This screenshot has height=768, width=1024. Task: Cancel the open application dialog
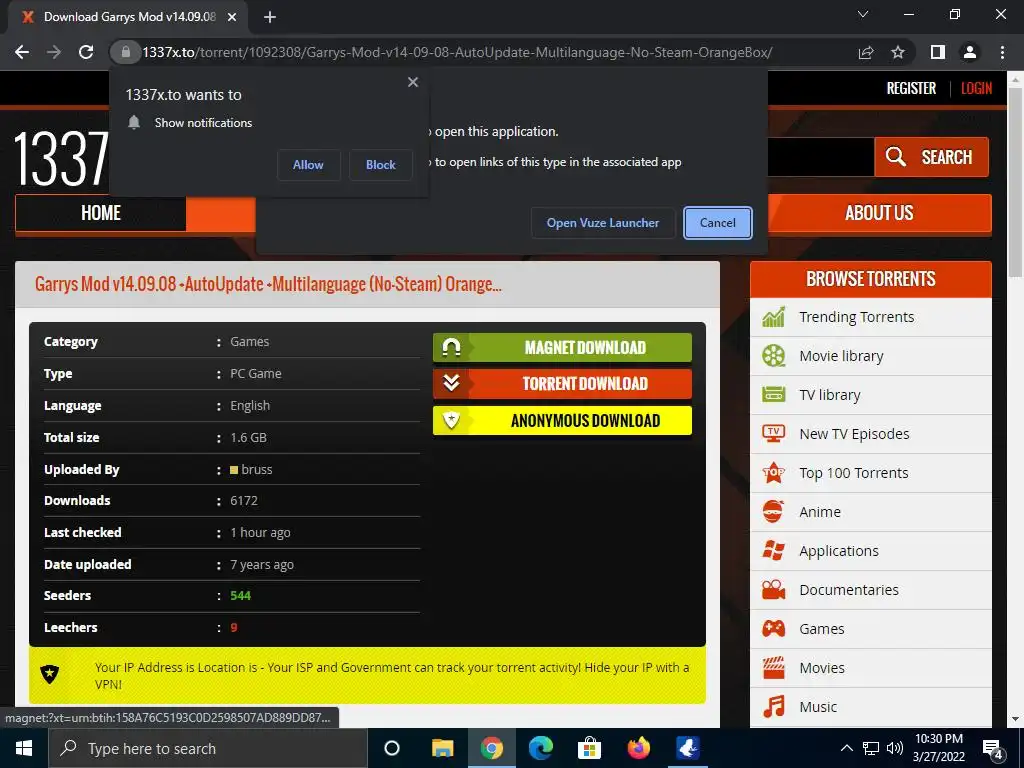pos(718,223)
